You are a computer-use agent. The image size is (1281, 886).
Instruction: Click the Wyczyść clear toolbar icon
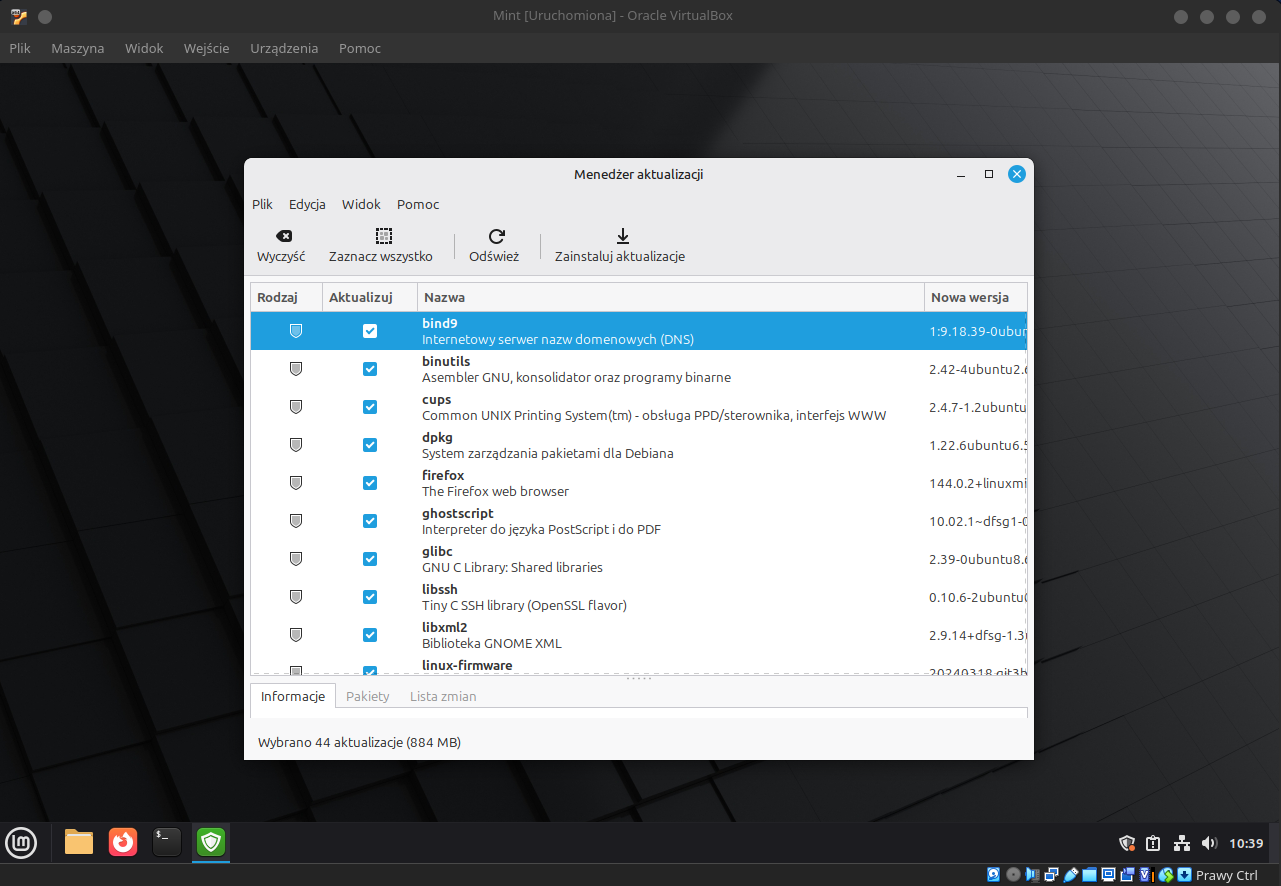(284, 236)
